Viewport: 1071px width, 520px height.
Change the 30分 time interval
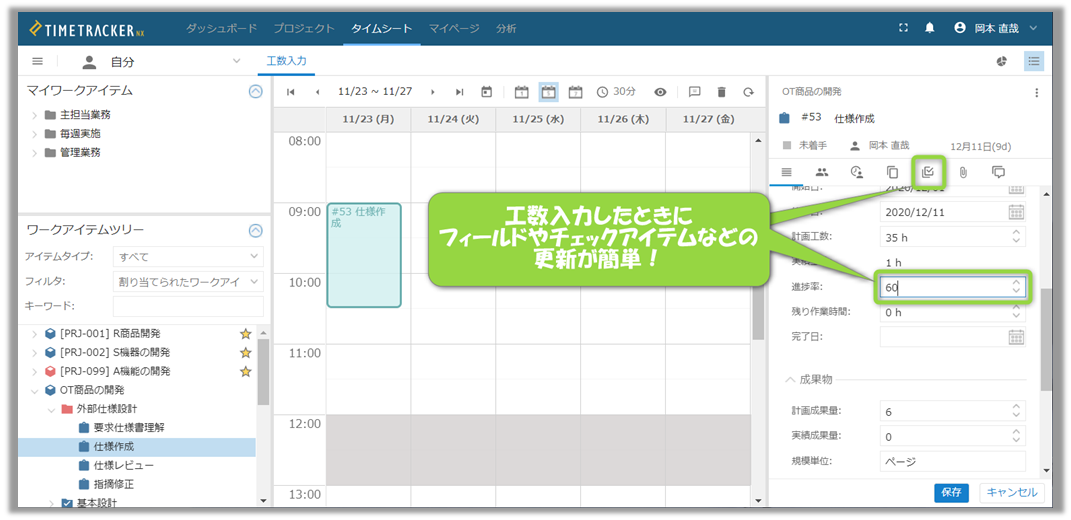(616, 92)
